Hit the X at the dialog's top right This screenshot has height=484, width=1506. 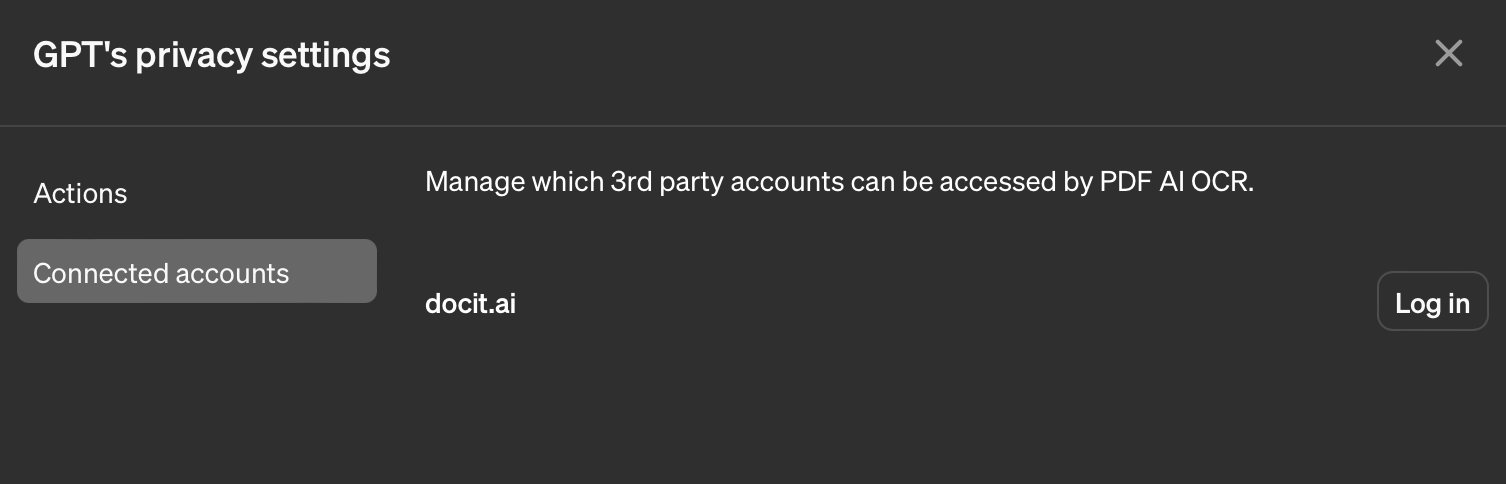1448,54
